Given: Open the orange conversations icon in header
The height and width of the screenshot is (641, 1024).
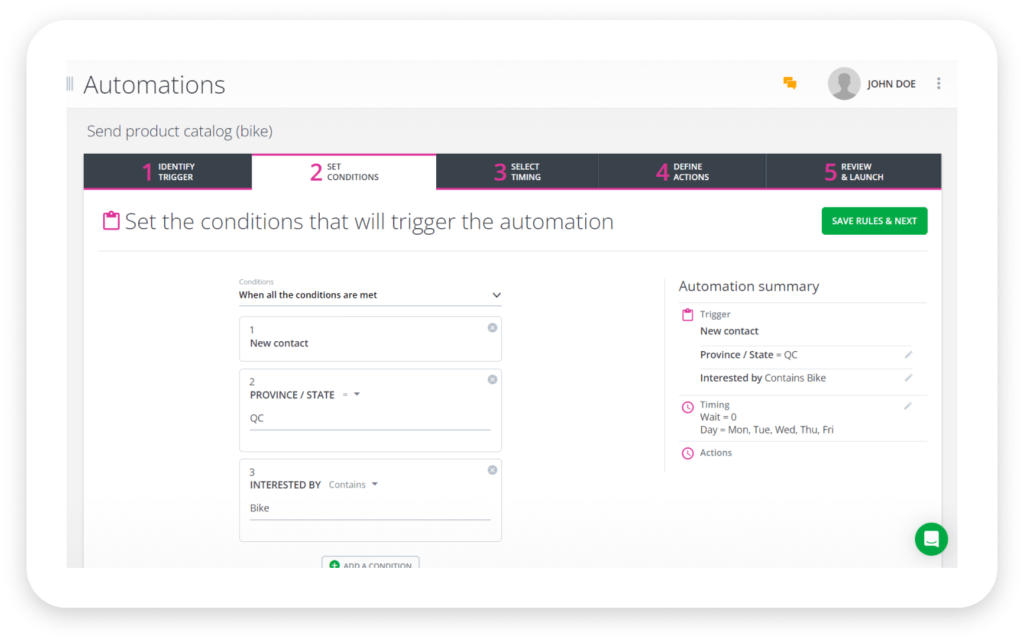Looking at the screenshot, I should click(x=789, y=84).
